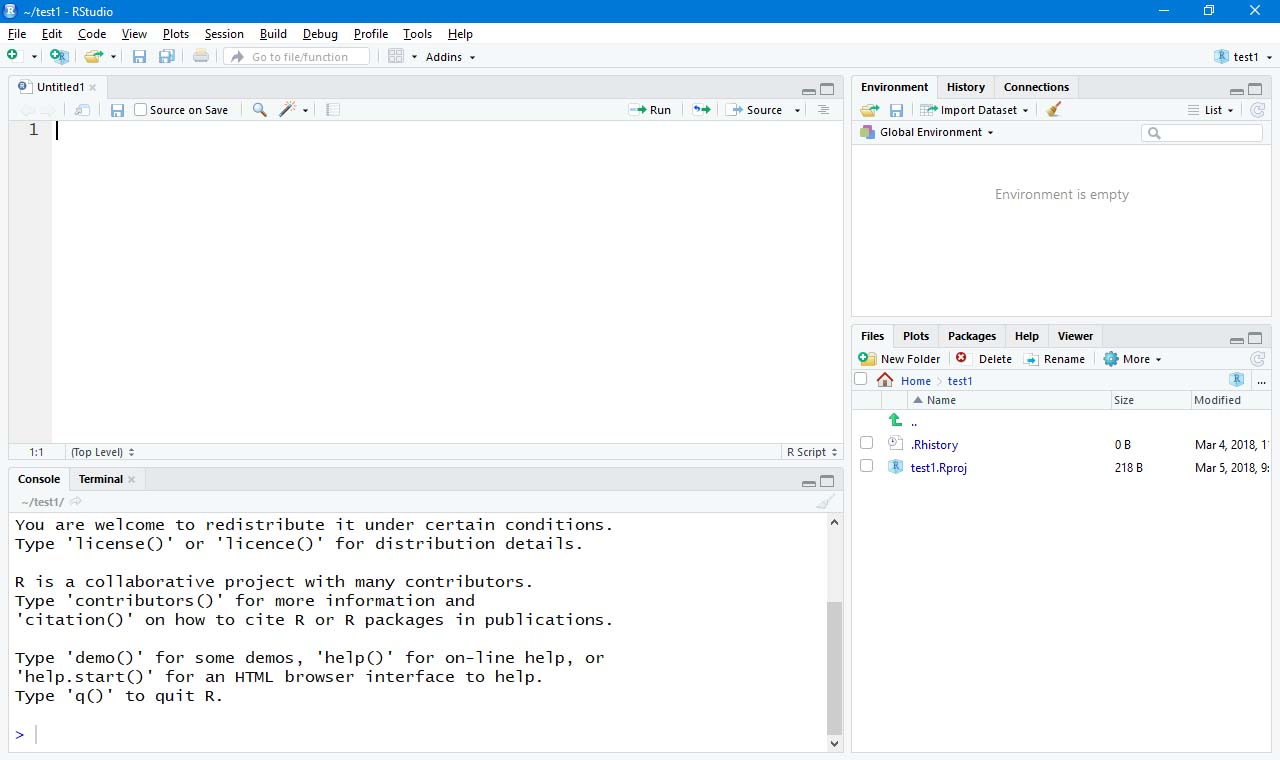The height and width of the screenshot is (760, 1280).
Task: Open the .Rhistory file link
Action: click(x=934, y=444)
